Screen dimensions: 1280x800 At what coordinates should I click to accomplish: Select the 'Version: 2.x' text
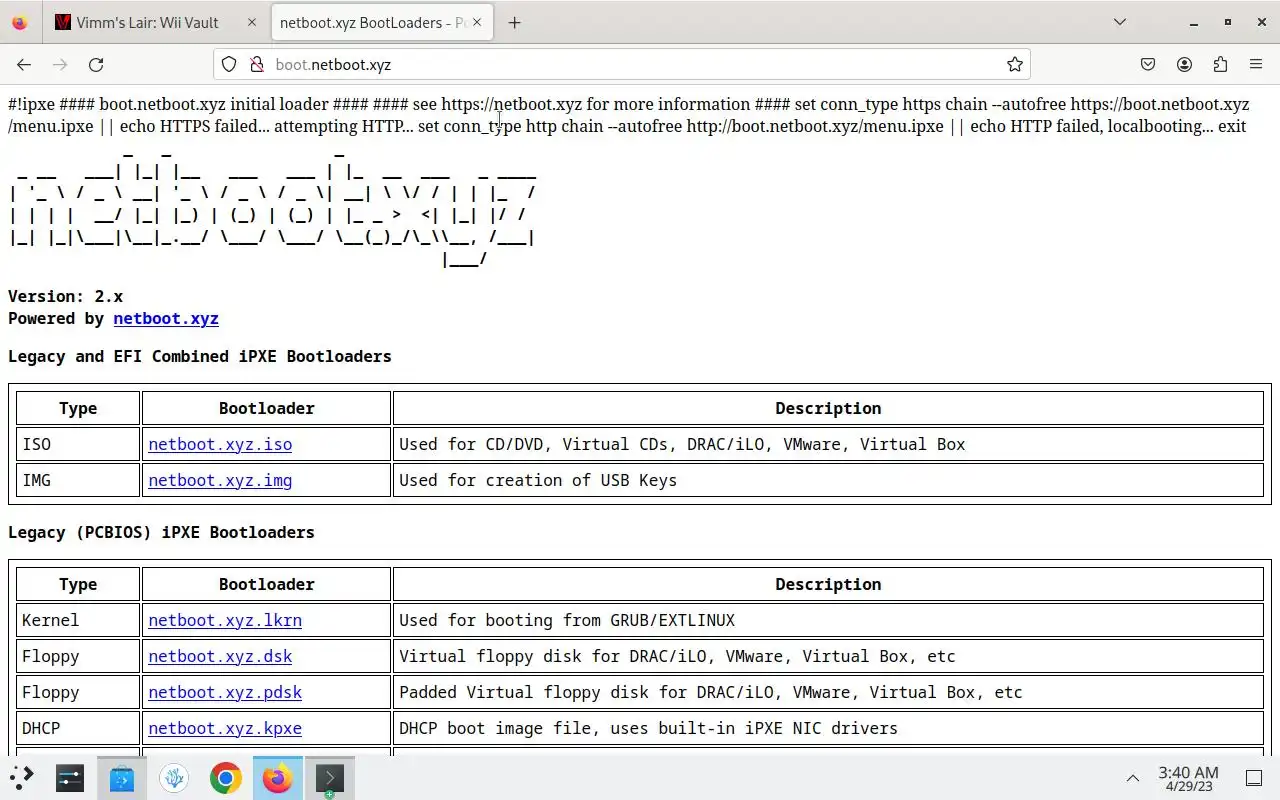tap(66, 296)
